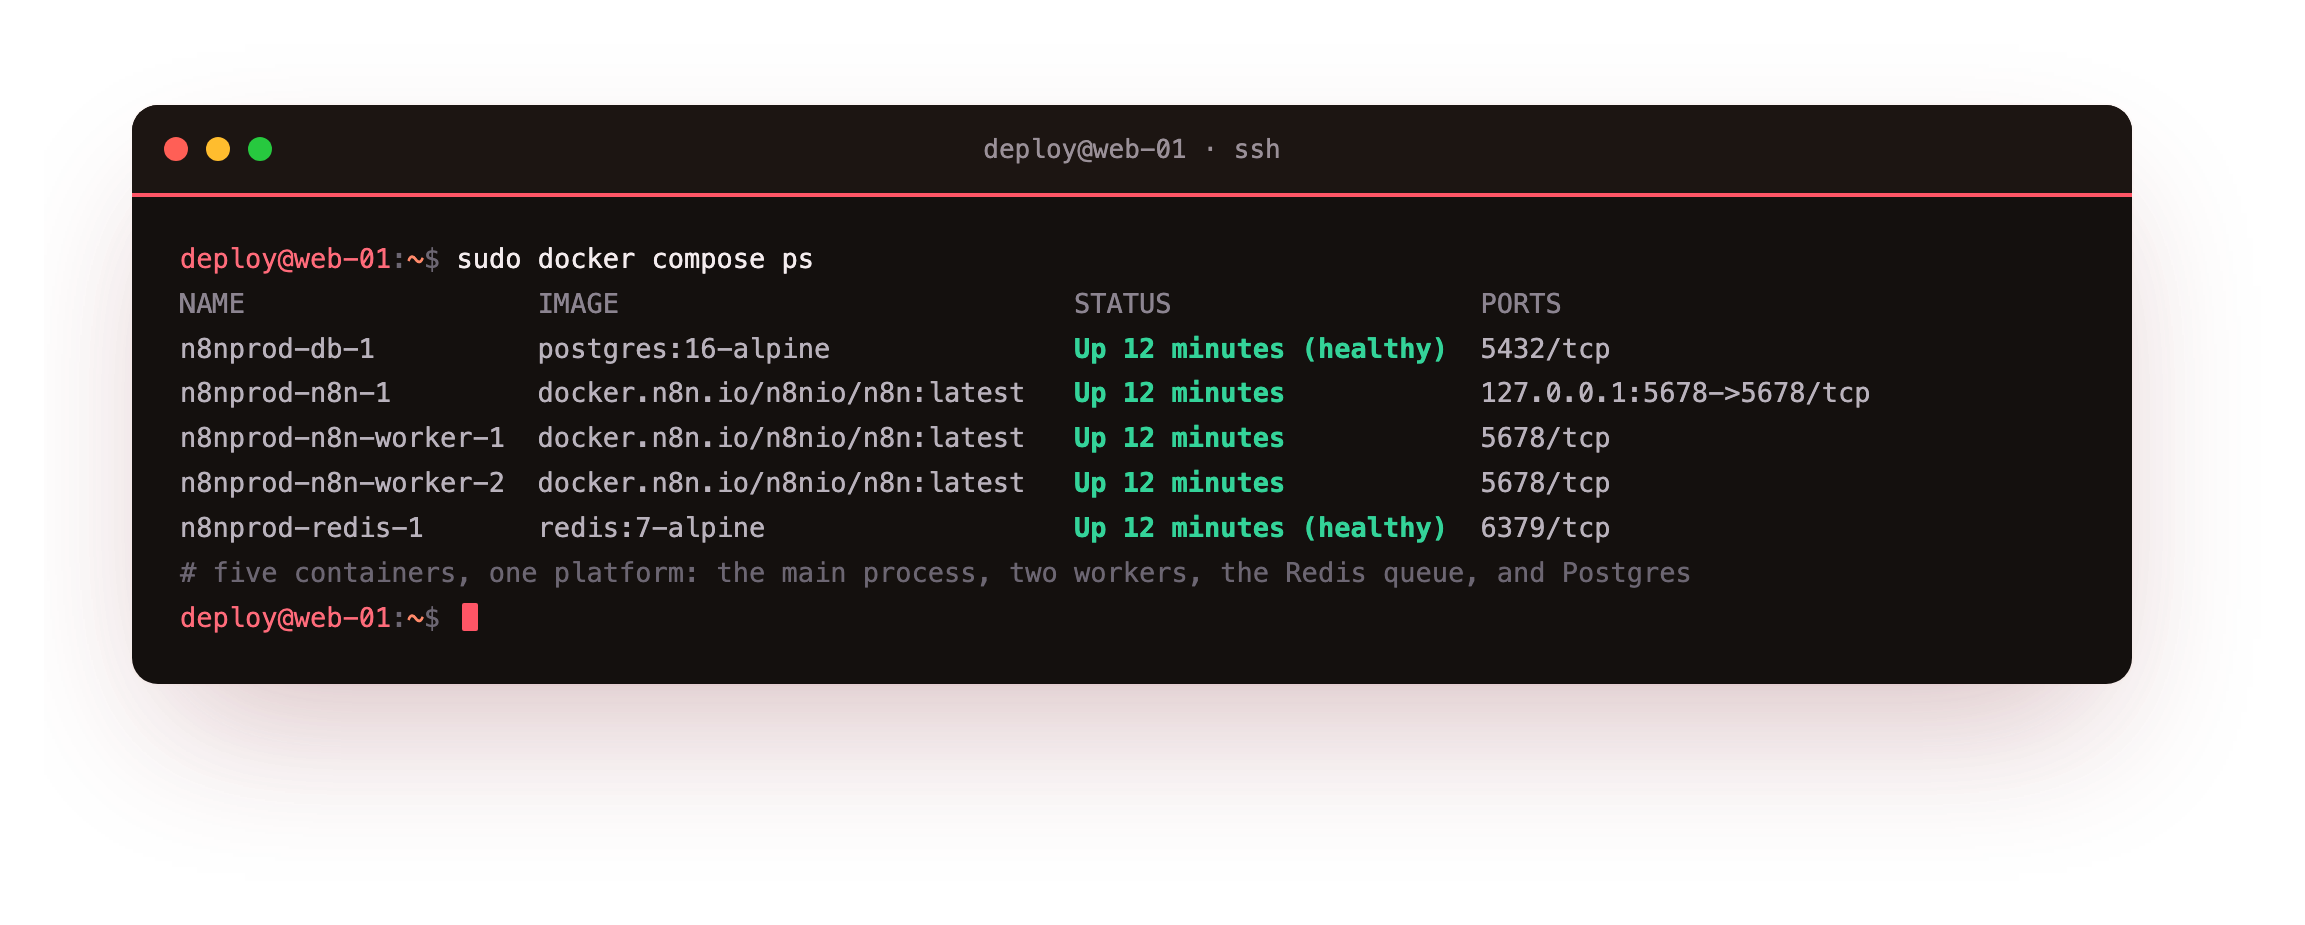Click port 5678/tcp in the n8nprod-n8n-worker-1 row

click(1545, 438)
